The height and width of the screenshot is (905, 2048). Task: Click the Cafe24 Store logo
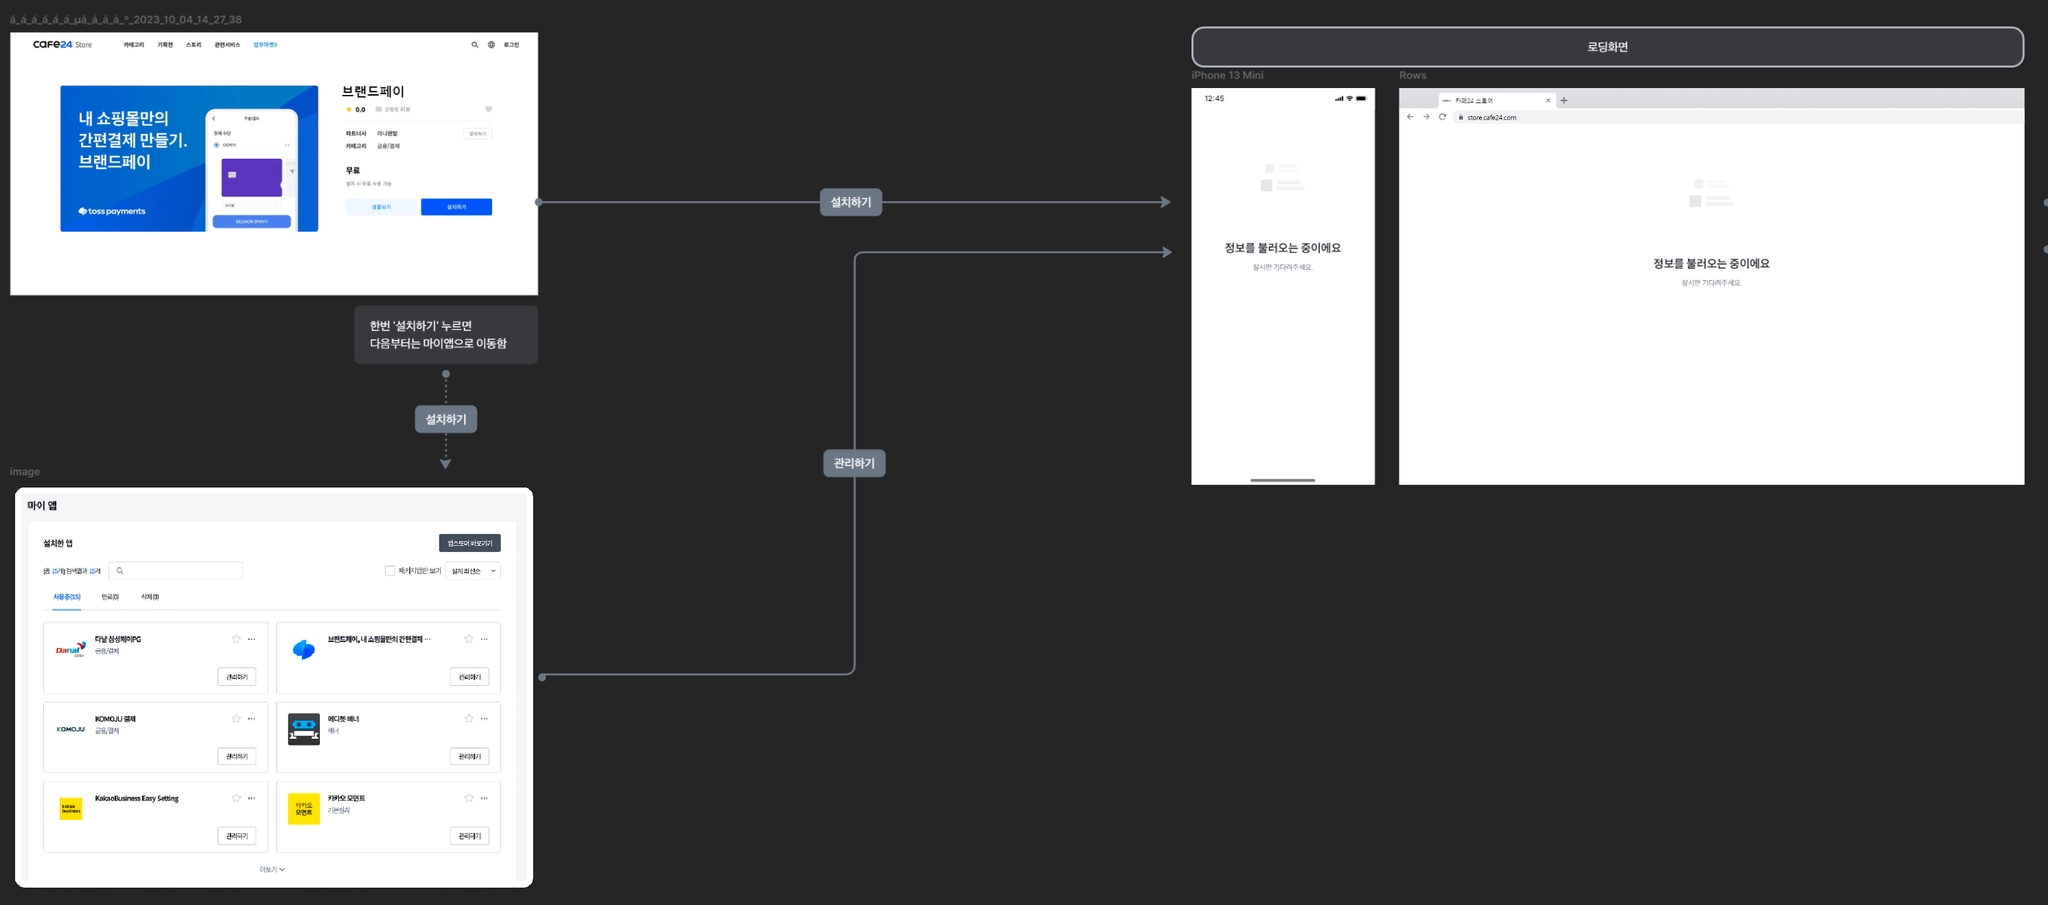[x=62, y=45]
